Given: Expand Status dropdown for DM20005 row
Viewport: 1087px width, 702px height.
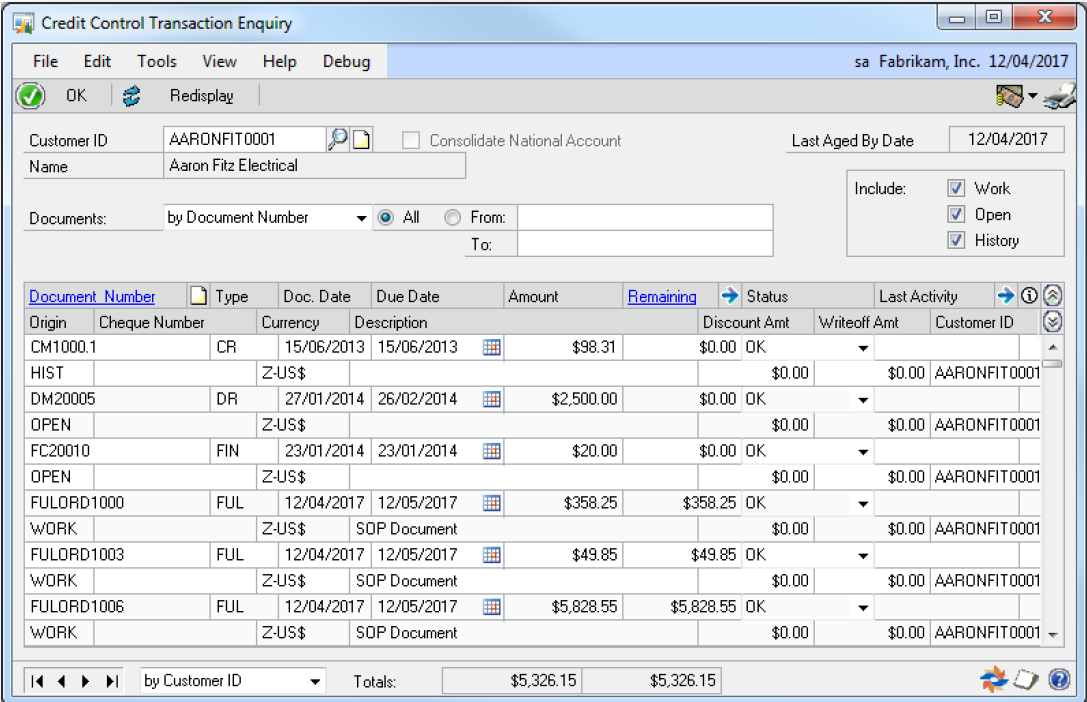Looking at the screenshot, I should (861, 399).
